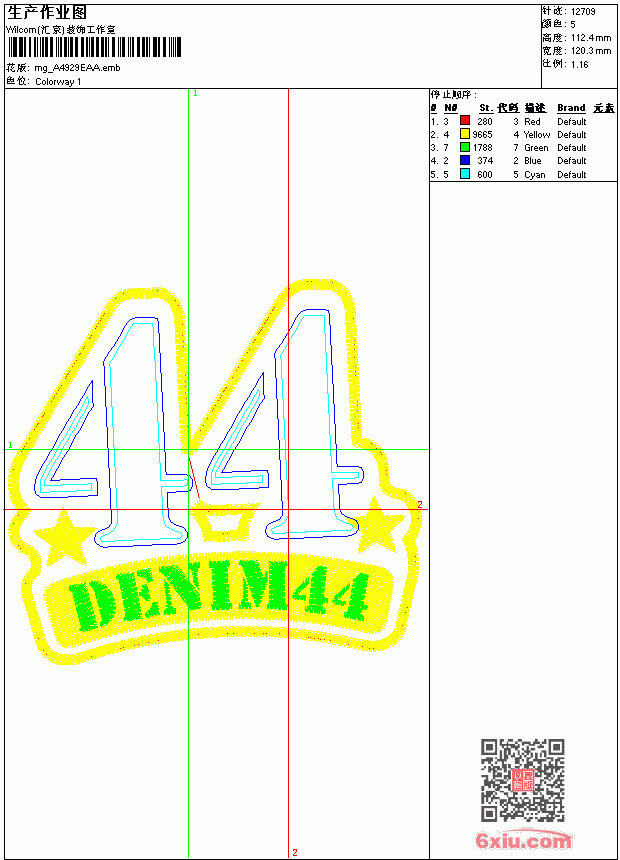620x860 pixels.
Task: Click the St. stitch count column header
Action: [486, 108]
